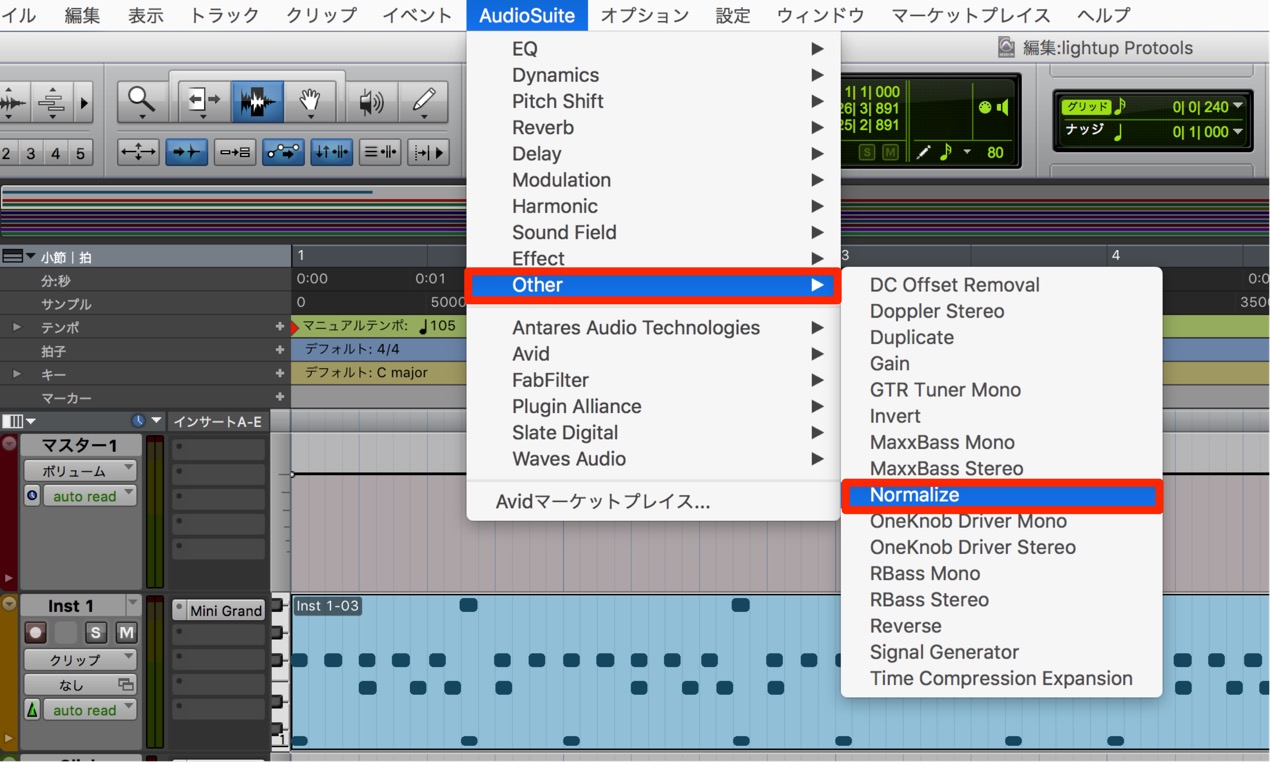Open the 編集 menu
This screenshot has height=762, width=1270.
pyautogui.click(x=82, y=15)
